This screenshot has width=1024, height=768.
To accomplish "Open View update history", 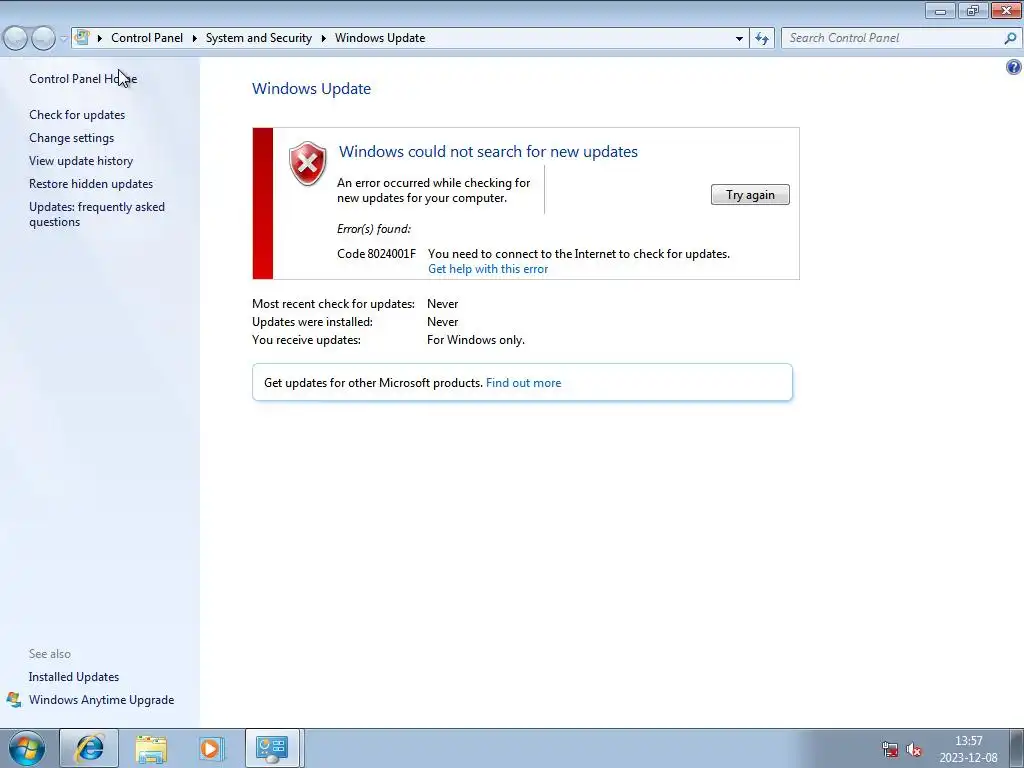I will 81,161.
